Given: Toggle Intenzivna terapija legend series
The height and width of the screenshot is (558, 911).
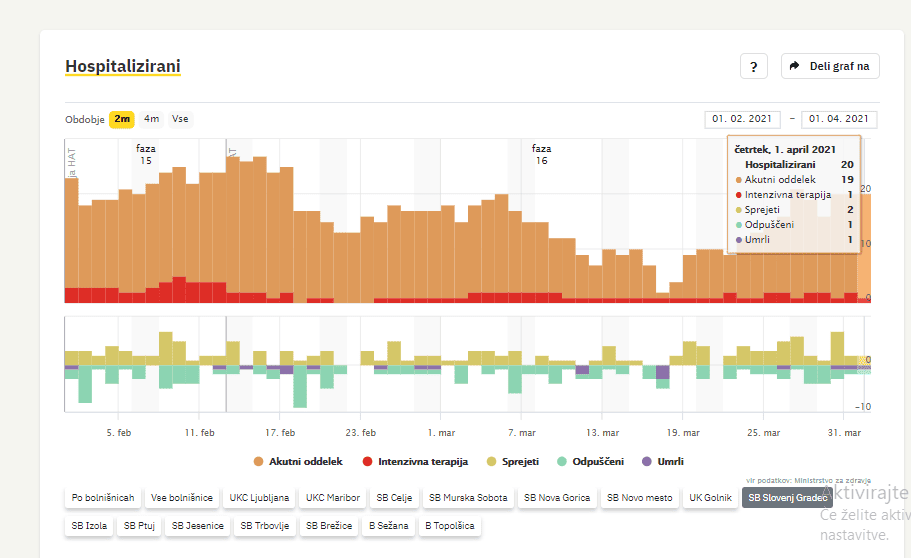Looking at the screenshot, I should [414, 461].
